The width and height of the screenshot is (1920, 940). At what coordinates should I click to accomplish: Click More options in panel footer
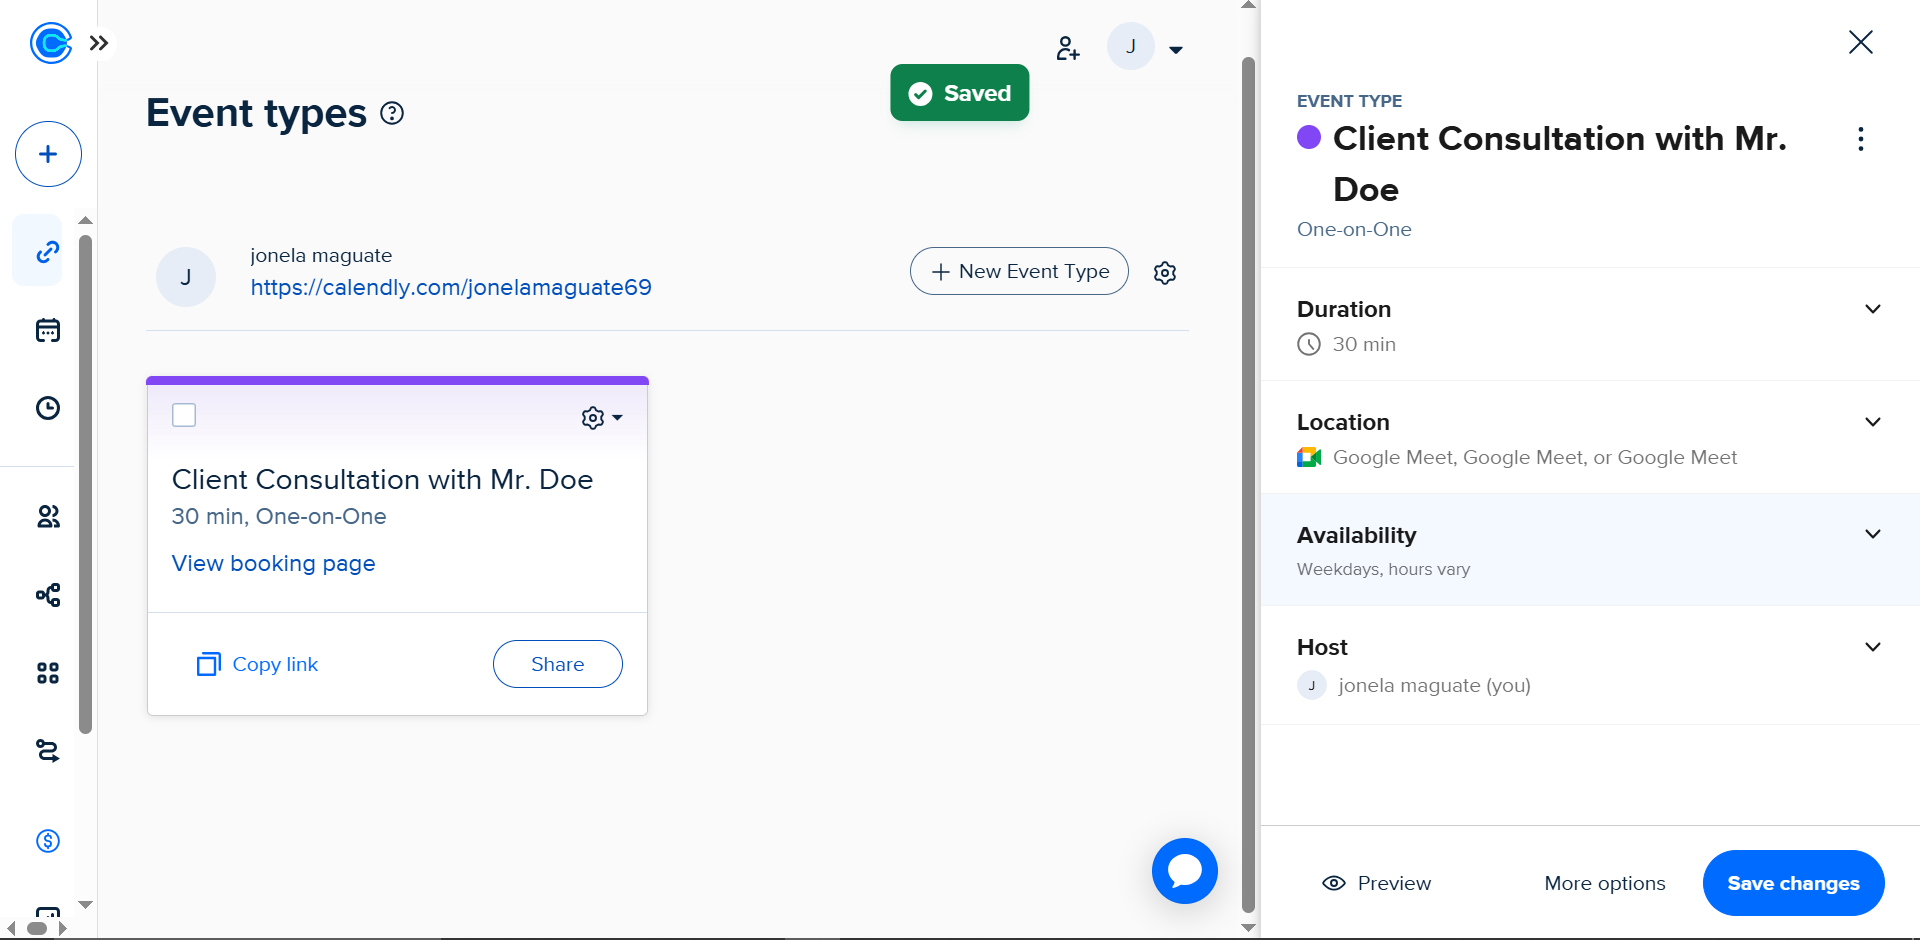tap(1604, 883)
